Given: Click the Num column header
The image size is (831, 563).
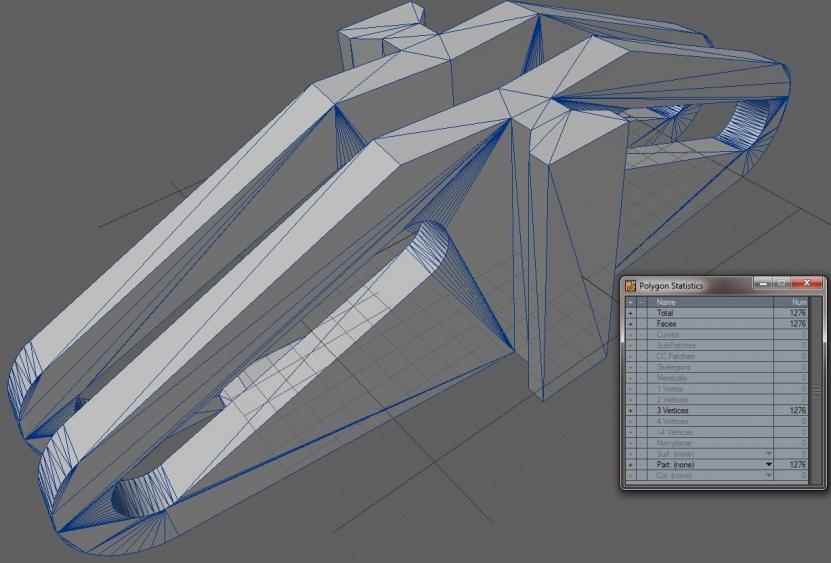Looking at the screenshot, I should [798, 302].
